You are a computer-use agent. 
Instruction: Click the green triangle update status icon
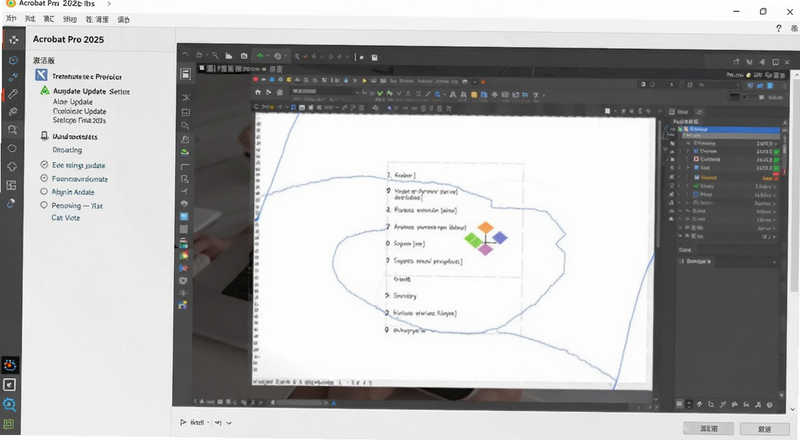pos(45,90)
